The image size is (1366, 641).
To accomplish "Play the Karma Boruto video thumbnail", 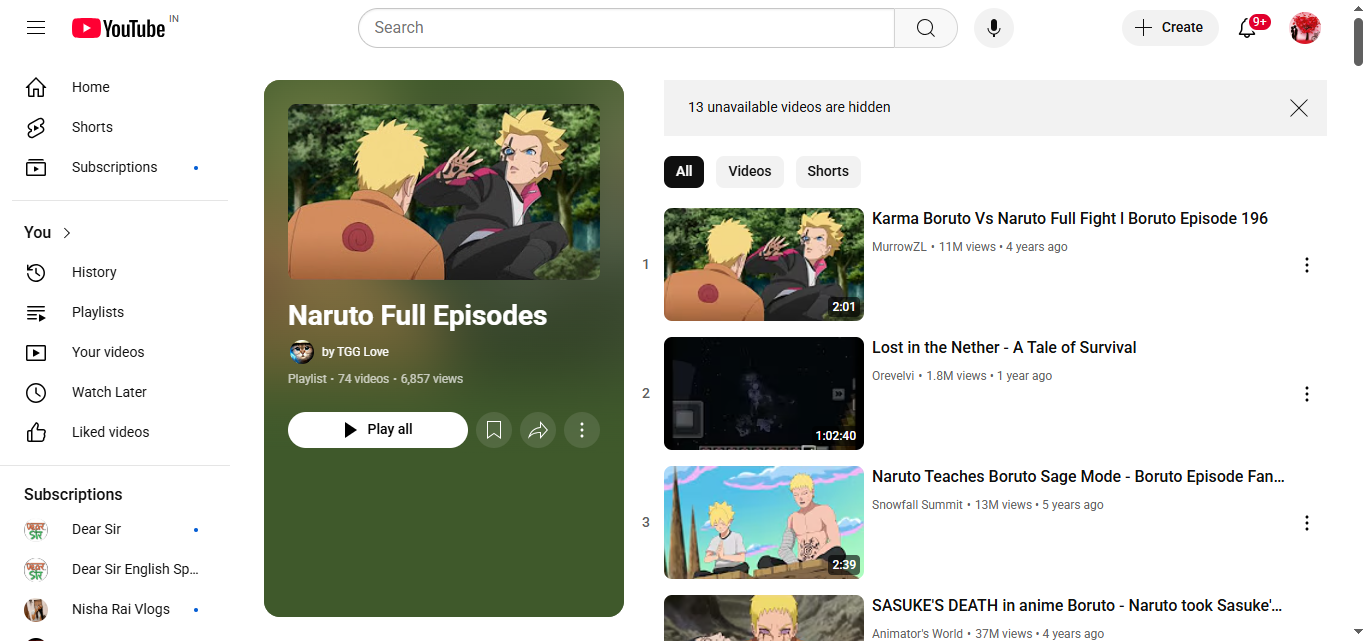I will click(x=764, y=265).
